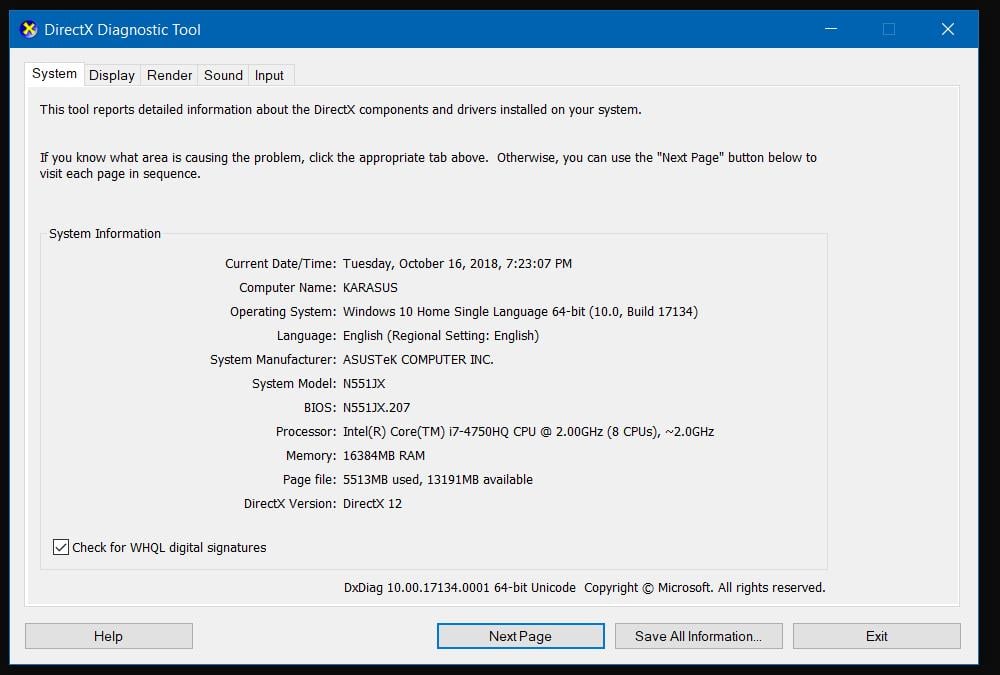
Task: Click the DirectX Diagnostic Tool title text
Action: click(x=122, y=29)
